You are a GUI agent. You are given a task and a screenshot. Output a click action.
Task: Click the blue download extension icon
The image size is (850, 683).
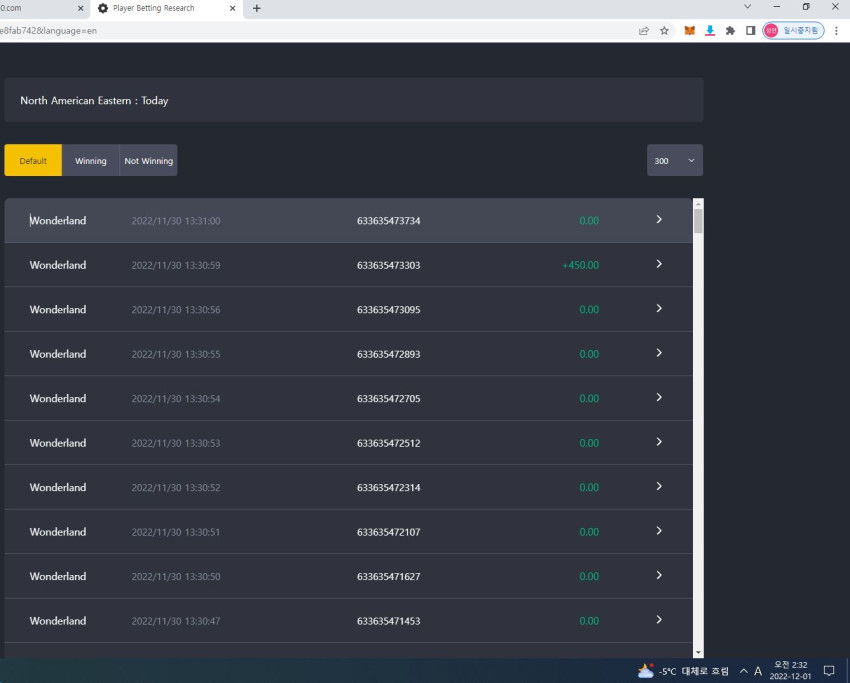point(710,31)
